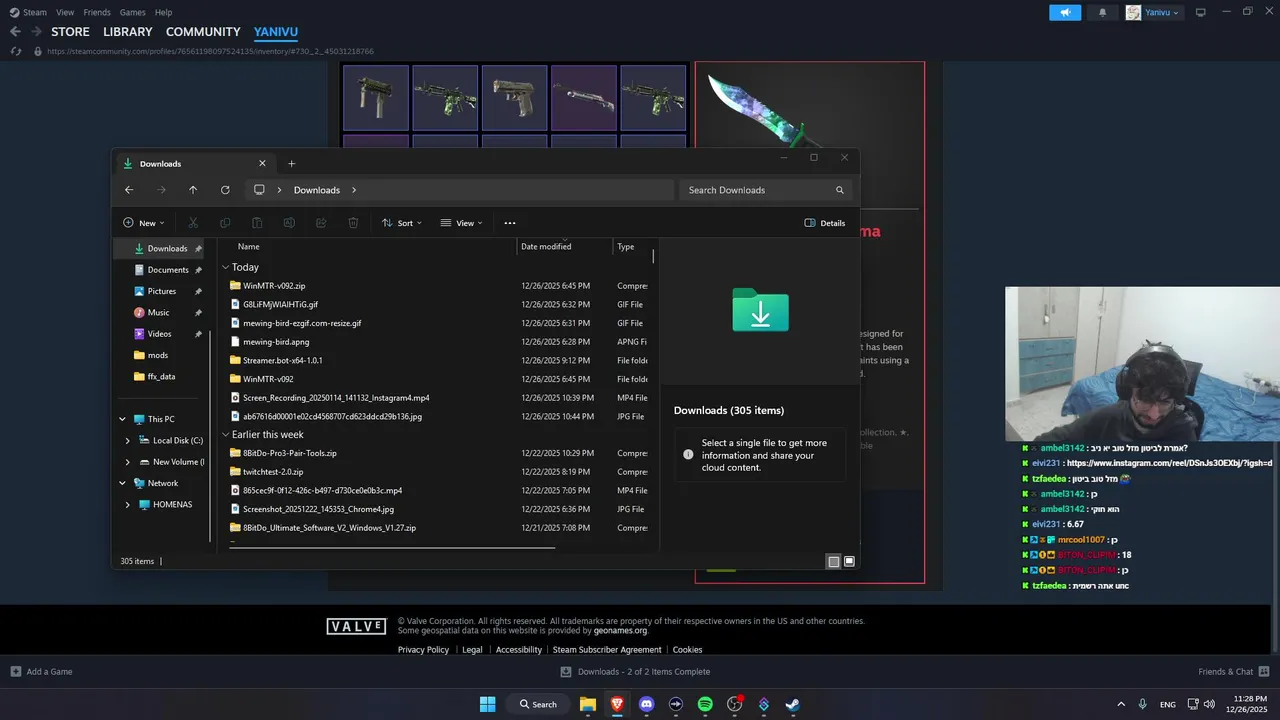1280x720 pixels.
Task: Go back in File Explorer
Action: 129,190
